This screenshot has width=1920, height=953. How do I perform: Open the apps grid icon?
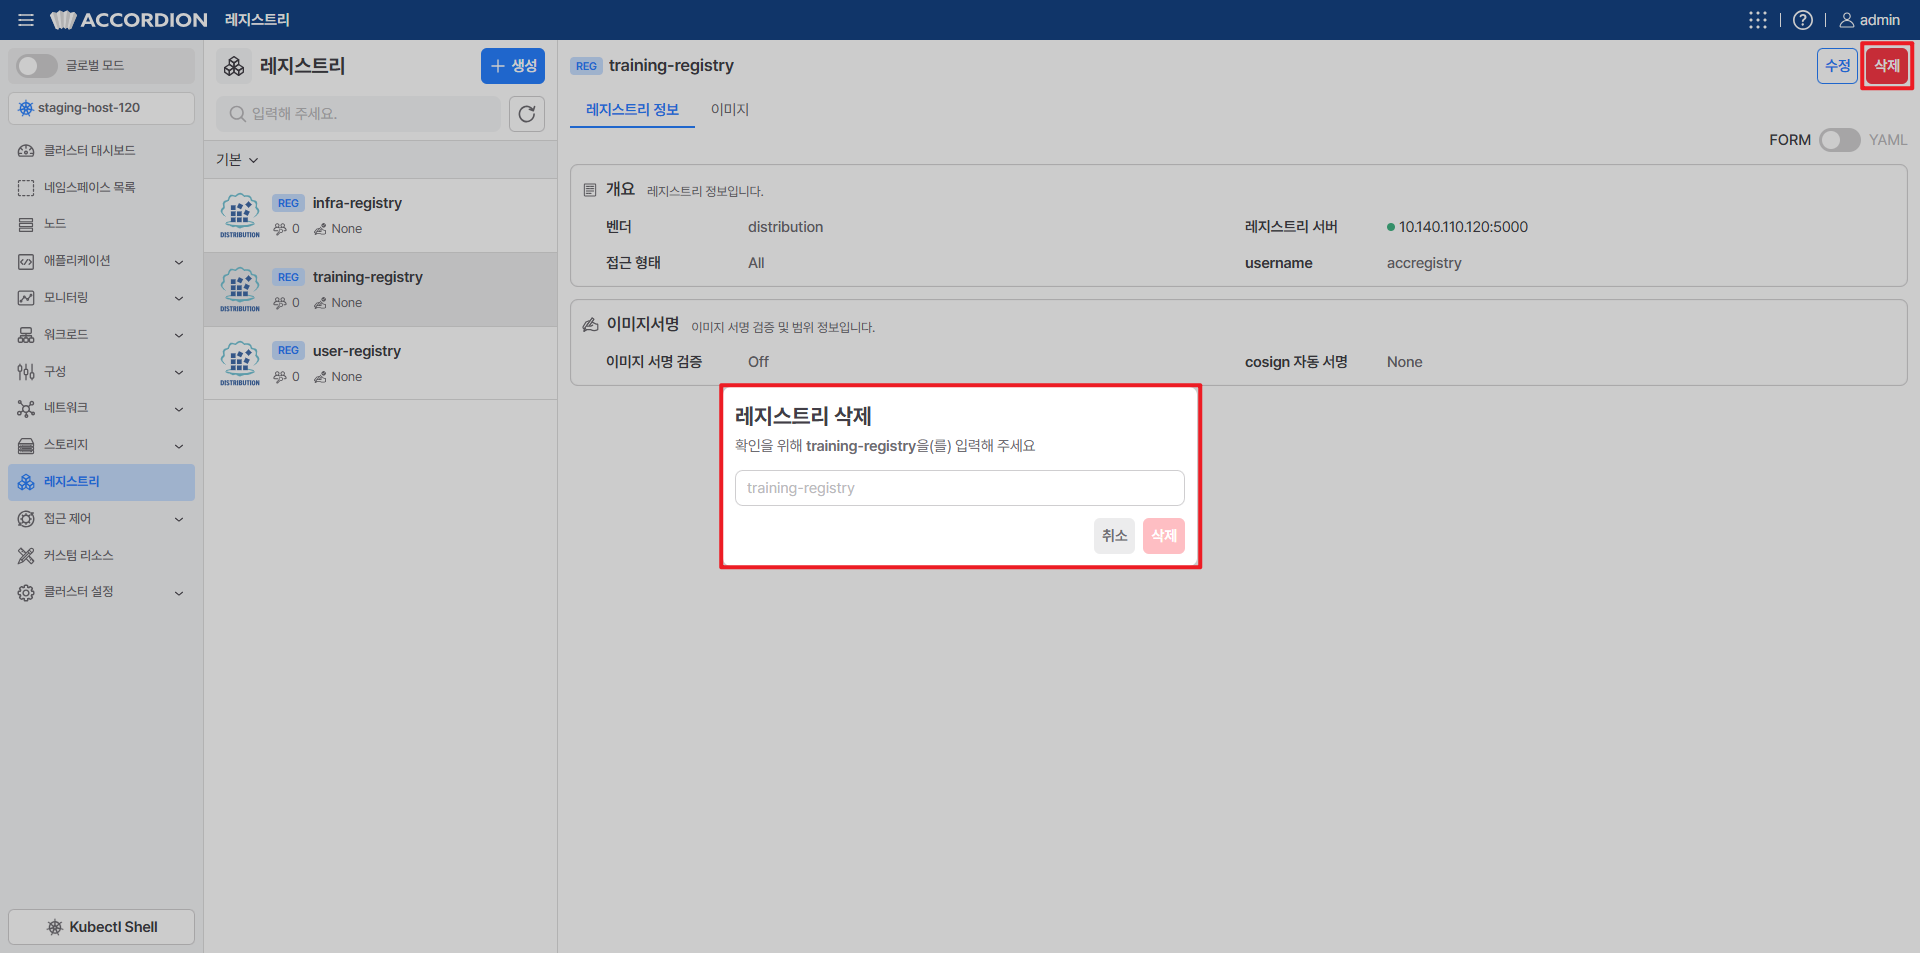click(1757, 20)
